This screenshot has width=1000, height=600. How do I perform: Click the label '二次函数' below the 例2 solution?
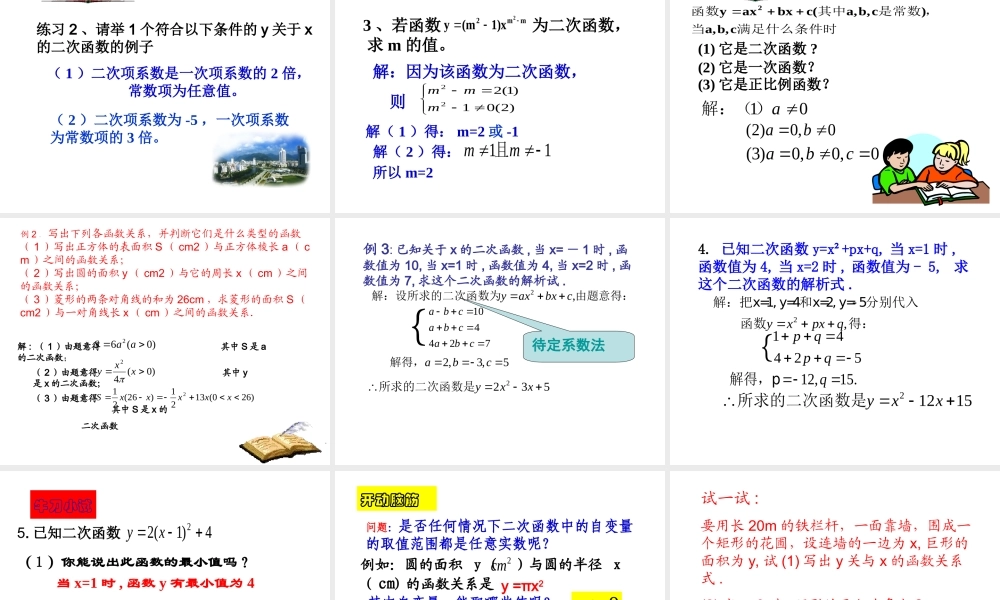pyautogui.click(x=99, y=426)
